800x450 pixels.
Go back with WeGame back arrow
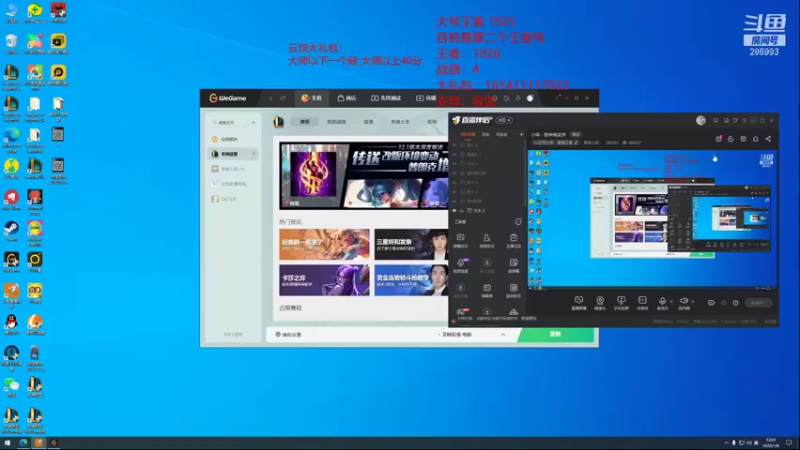point(271,98)
